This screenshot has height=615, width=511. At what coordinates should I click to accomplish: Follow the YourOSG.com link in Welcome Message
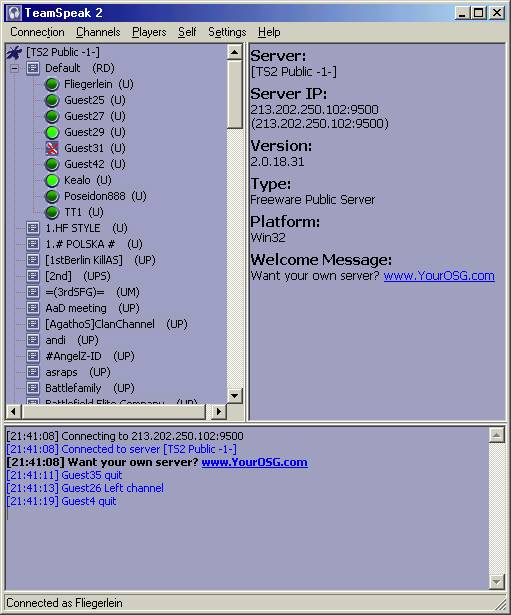point(439,276)
